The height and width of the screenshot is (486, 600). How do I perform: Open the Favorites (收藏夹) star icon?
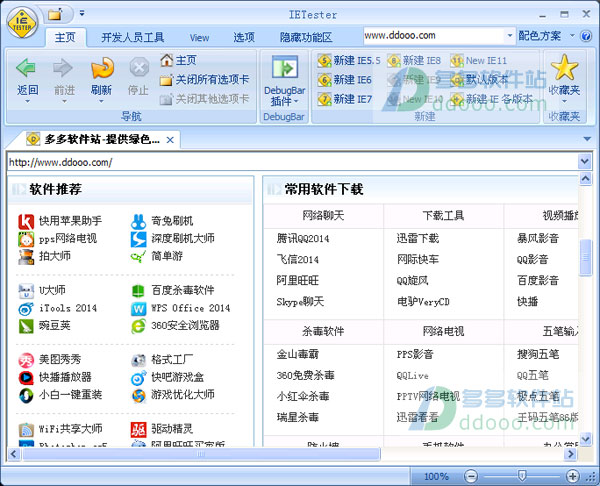[564, 67]
